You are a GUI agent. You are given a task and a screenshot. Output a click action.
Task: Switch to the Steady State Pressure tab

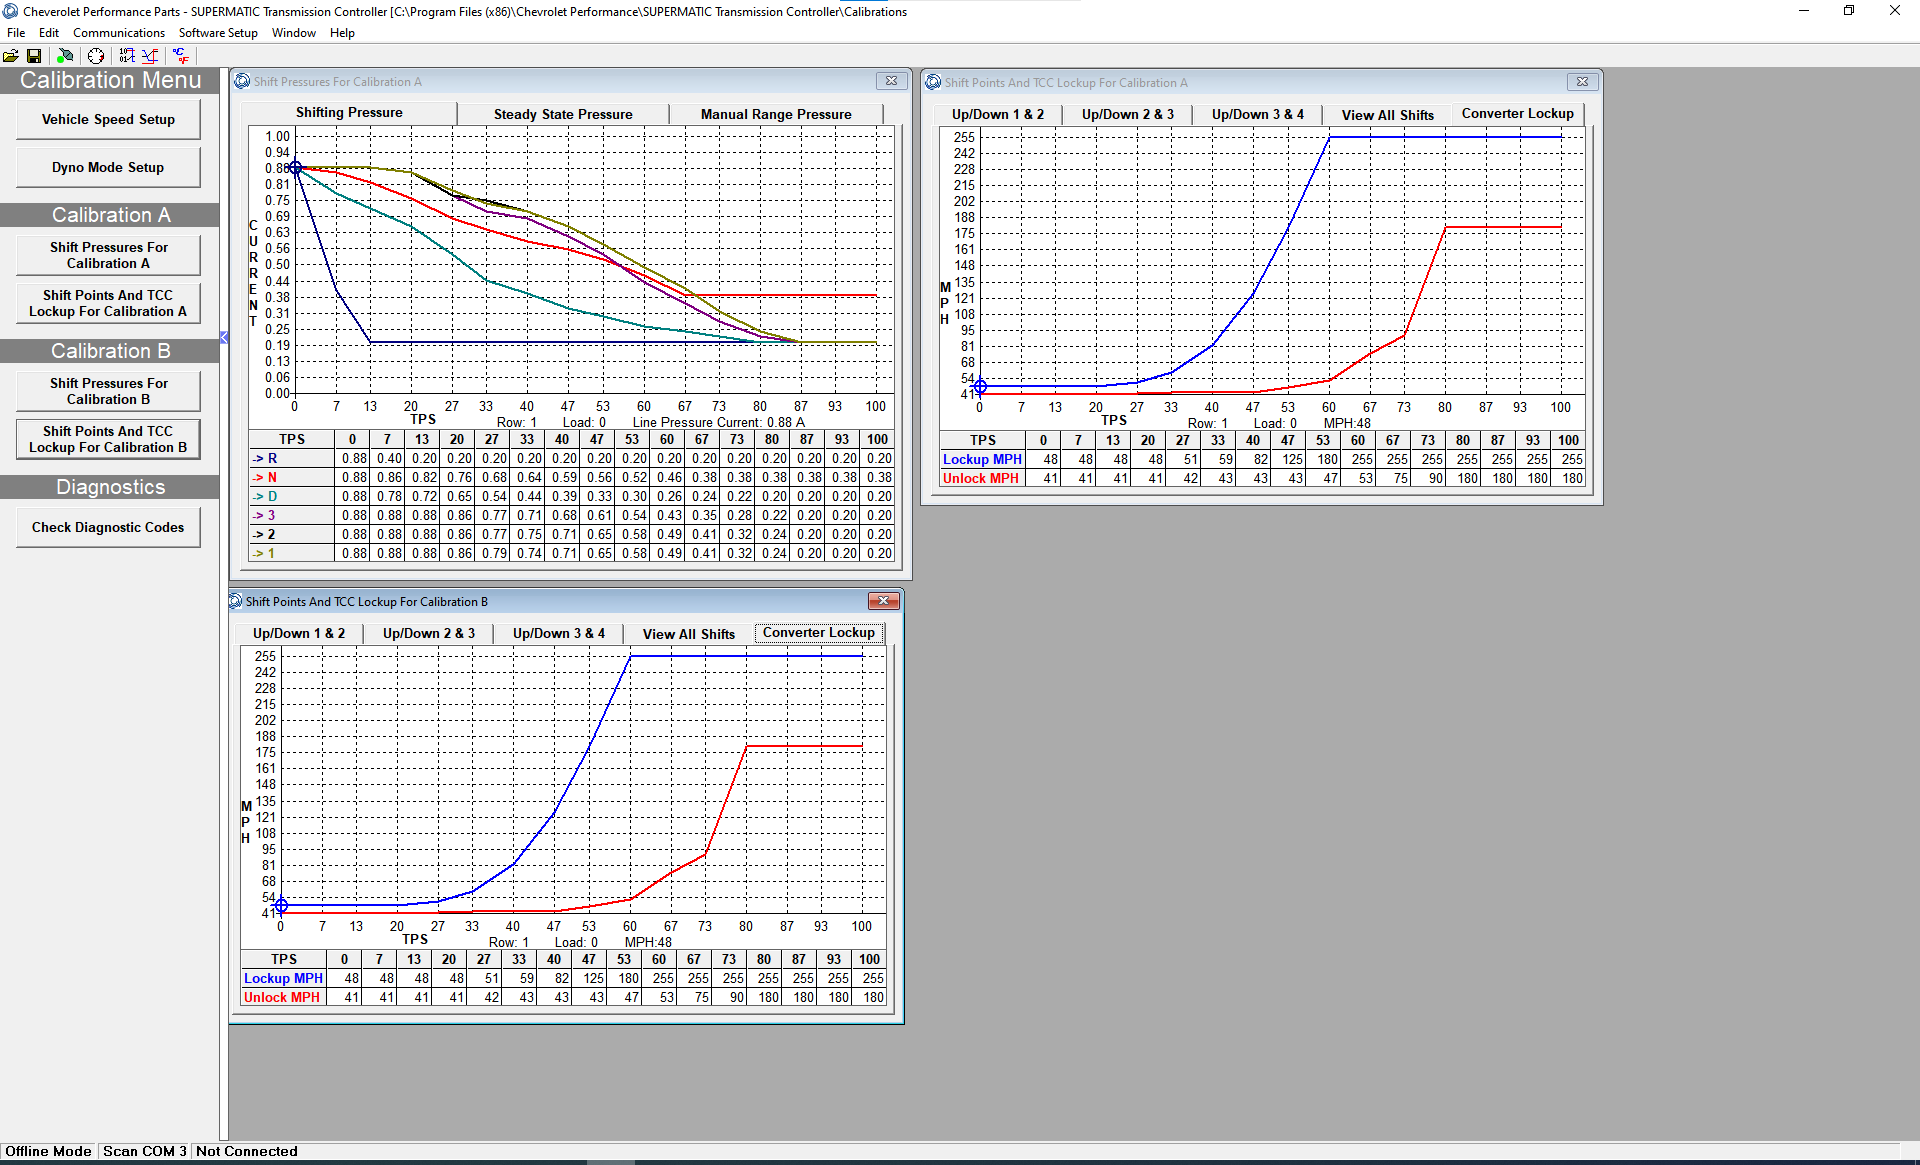point(563,114)
